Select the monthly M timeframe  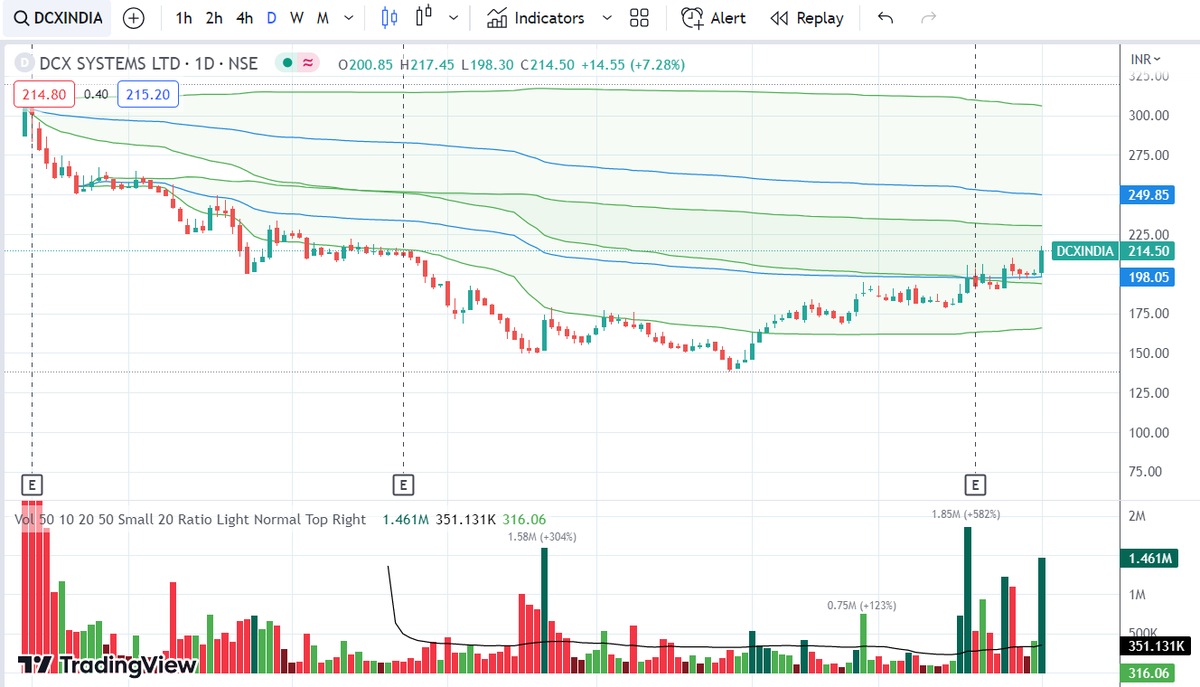(322, 18)
